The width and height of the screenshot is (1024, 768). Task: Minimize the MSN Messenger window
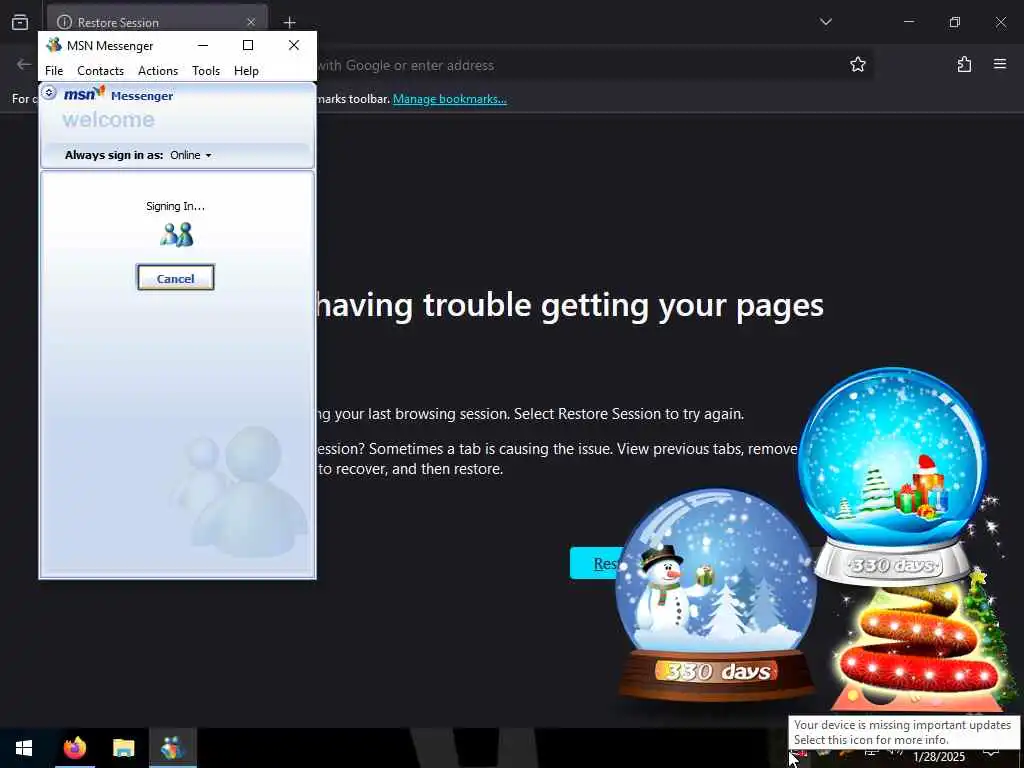[x=203, y=45]
